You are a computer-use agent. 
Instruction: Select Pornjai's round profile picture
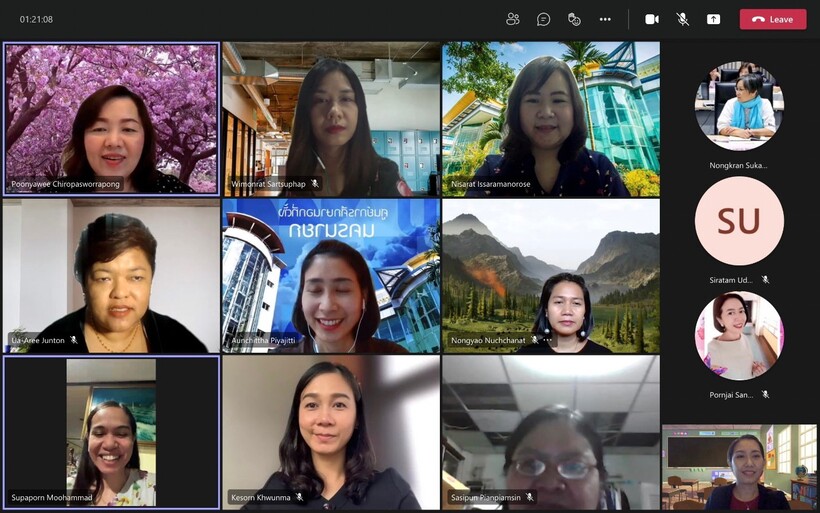tap(739, 336)
